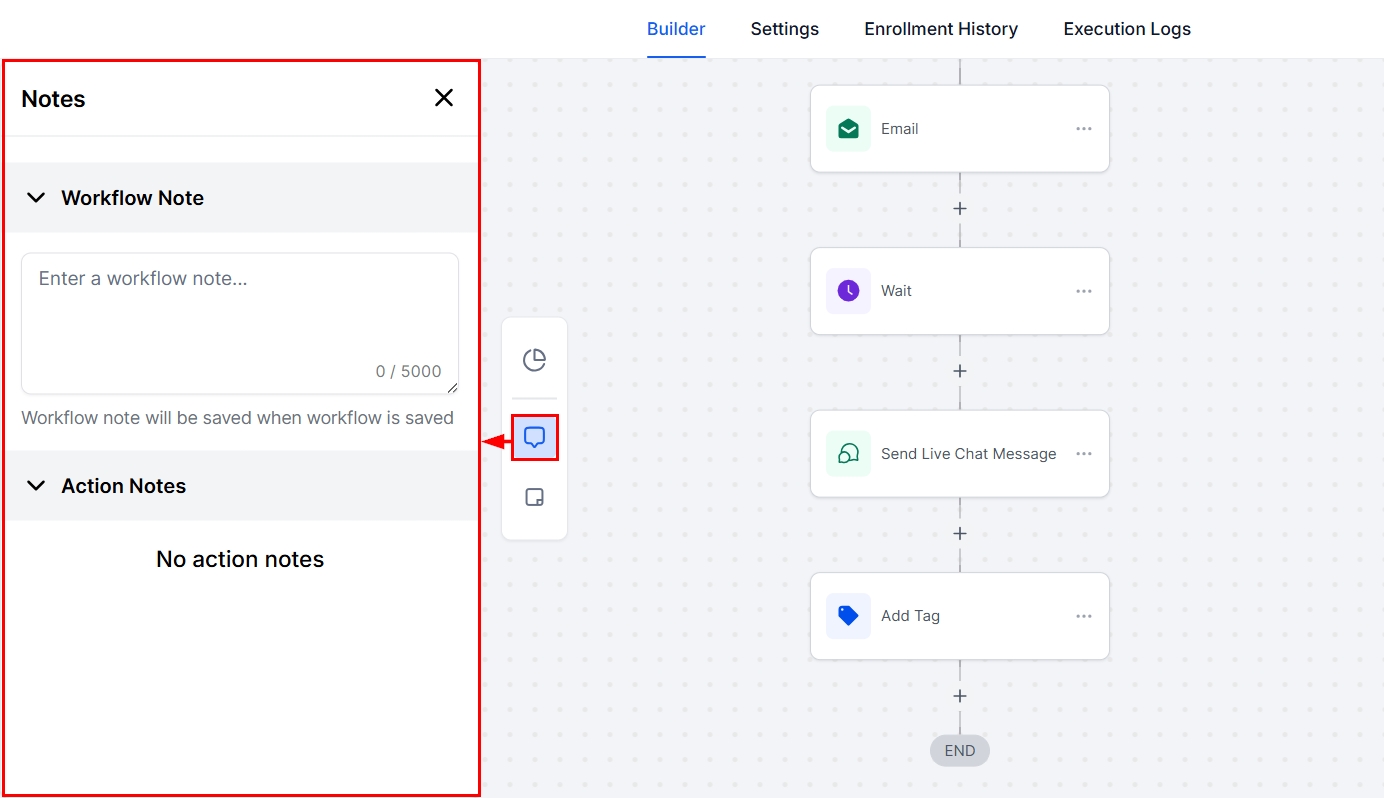Collapse the Action Notes section
This screenshot has height=798, width=1384.
(x=36, y=486)
